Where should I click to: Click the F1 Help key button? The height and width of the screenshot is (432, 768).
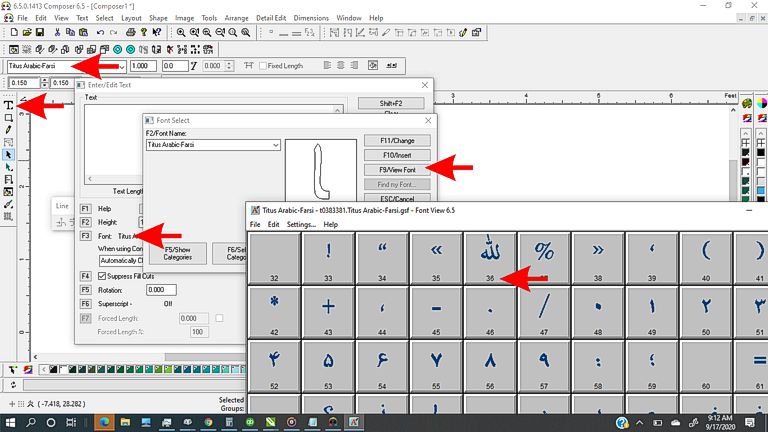(85, 209)
